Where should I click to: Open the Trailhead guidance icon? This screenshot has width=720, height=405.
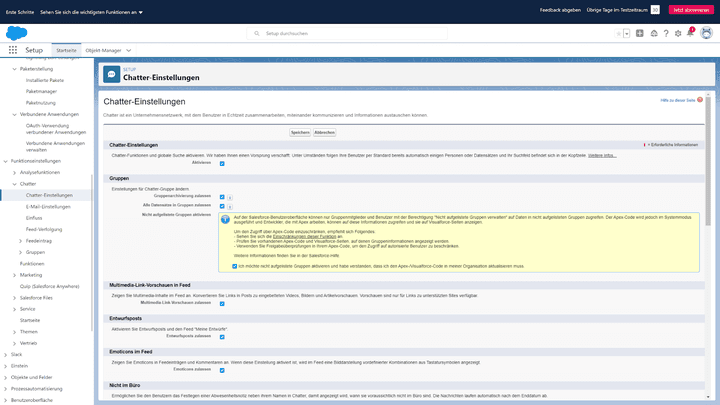653,33
